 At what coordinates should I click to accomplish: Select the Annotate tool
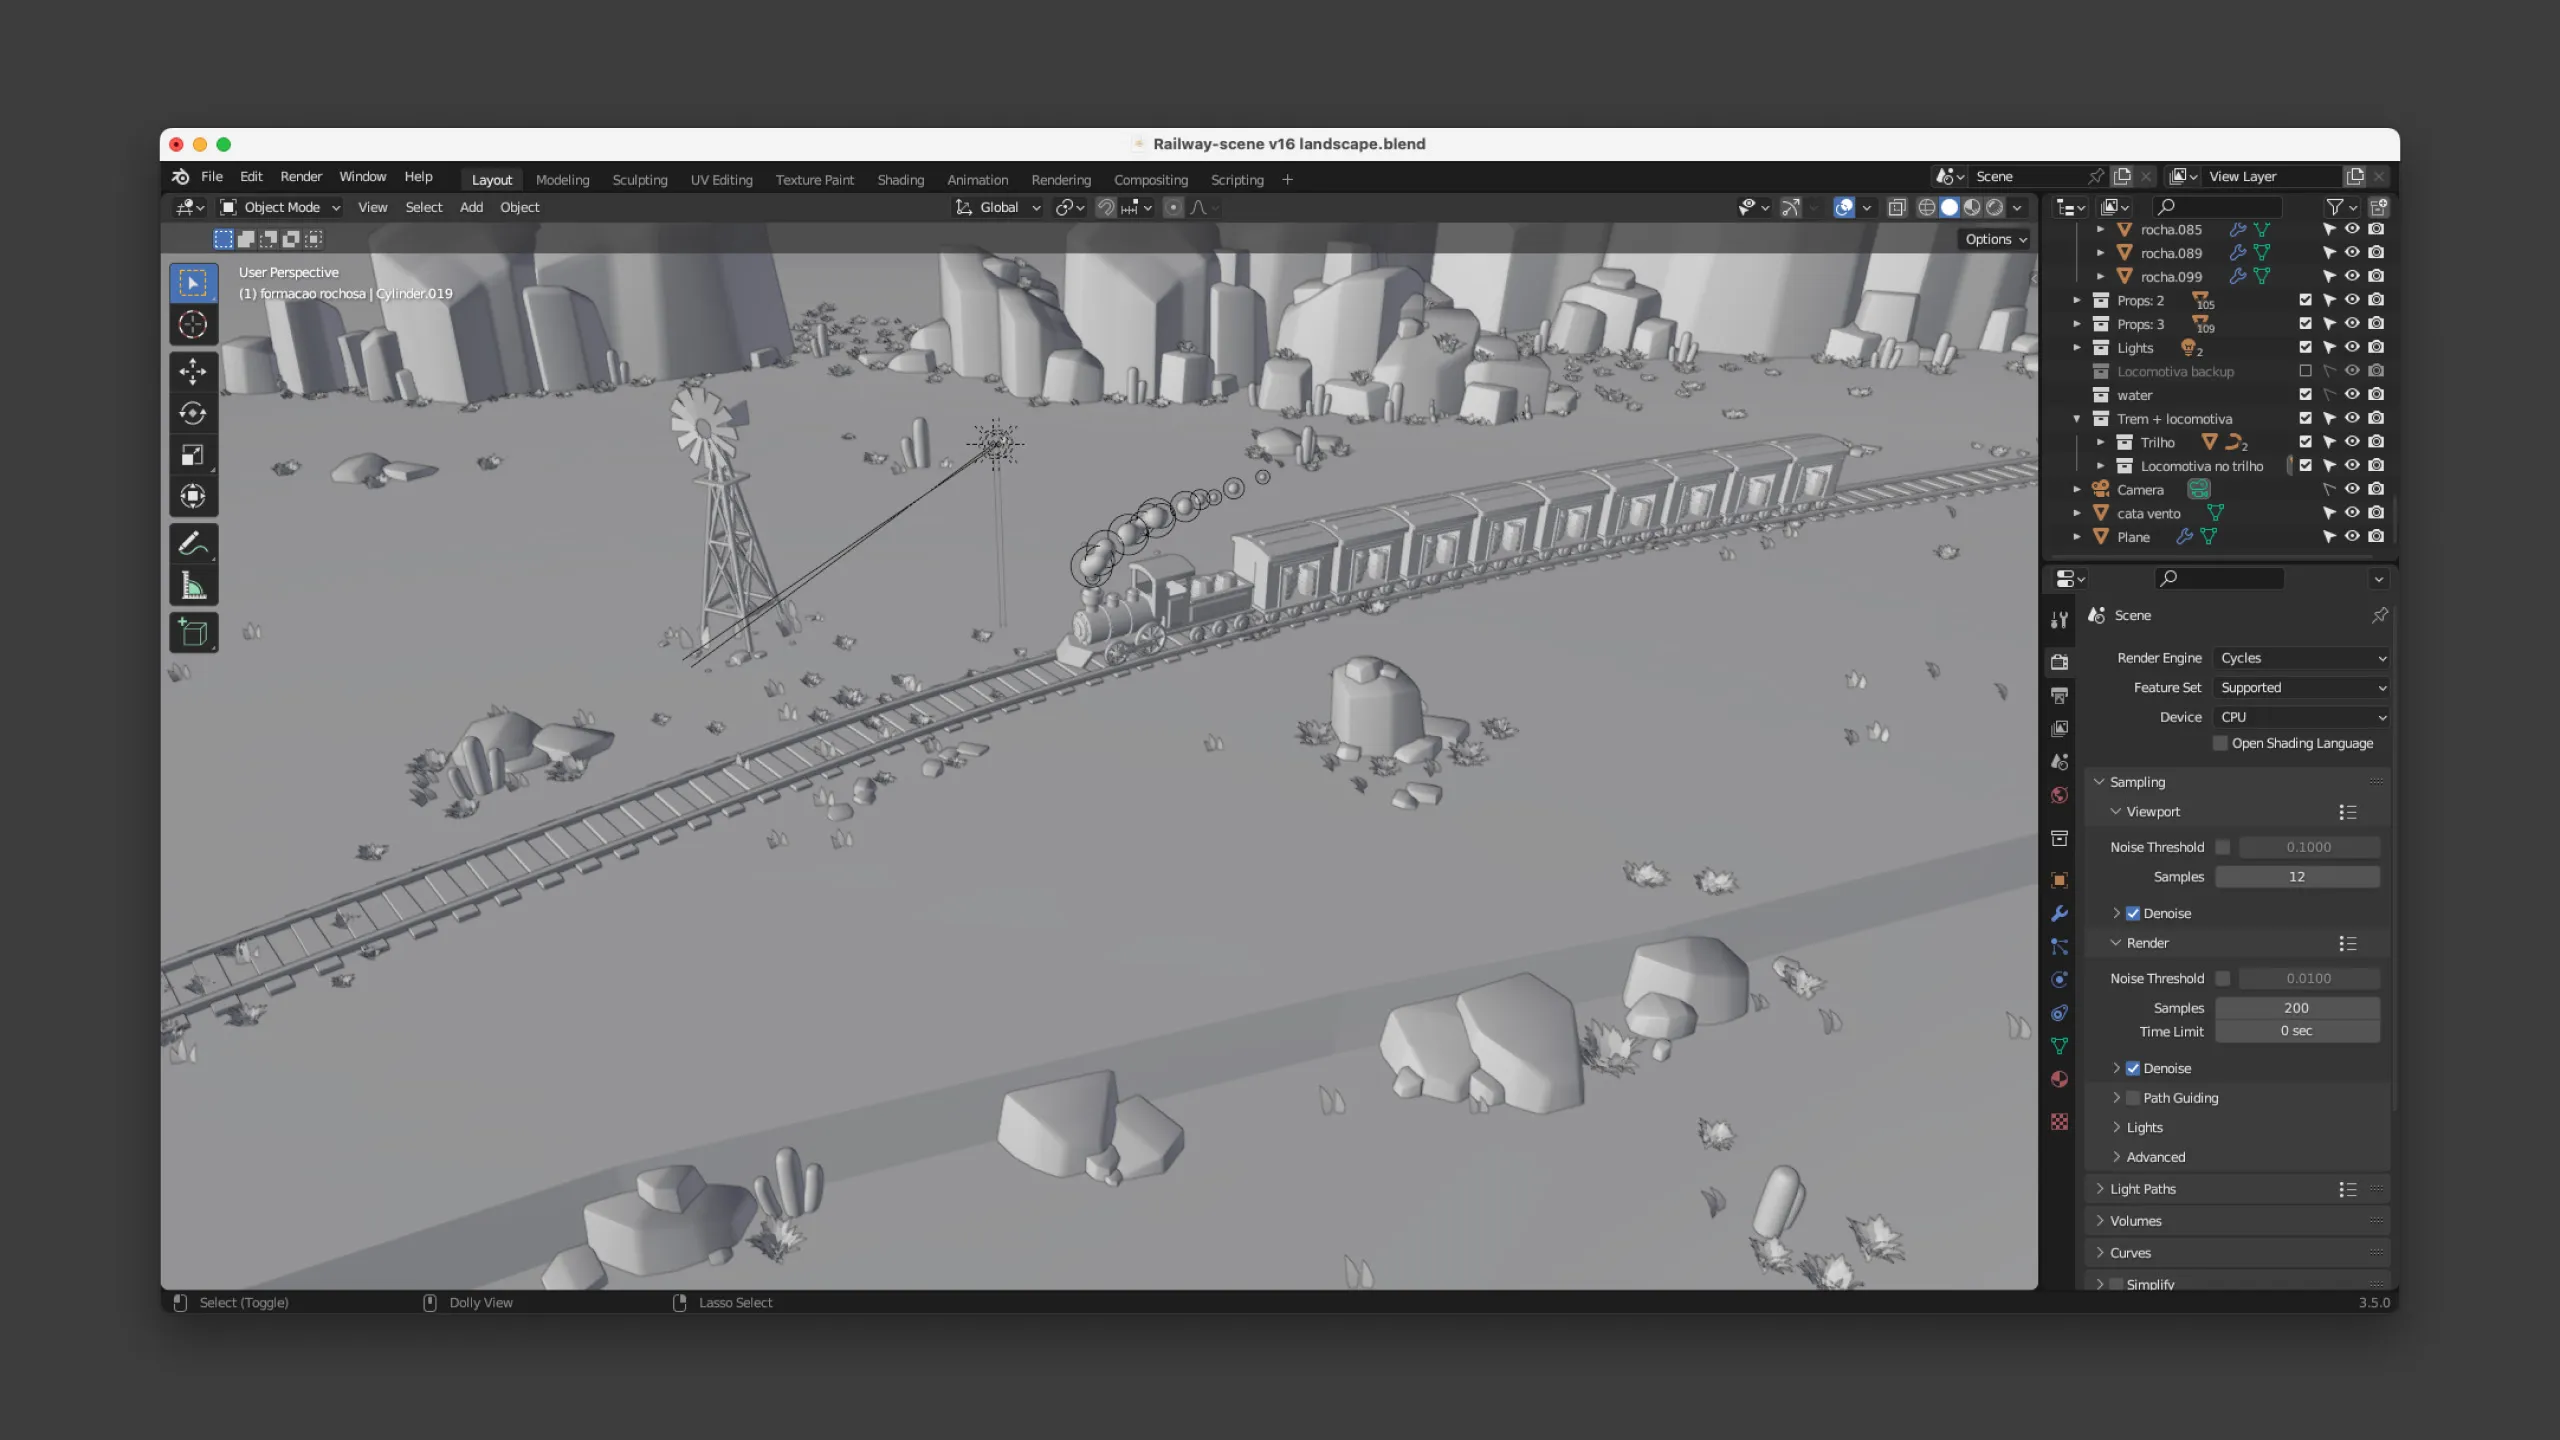click(x=193, y=544)
